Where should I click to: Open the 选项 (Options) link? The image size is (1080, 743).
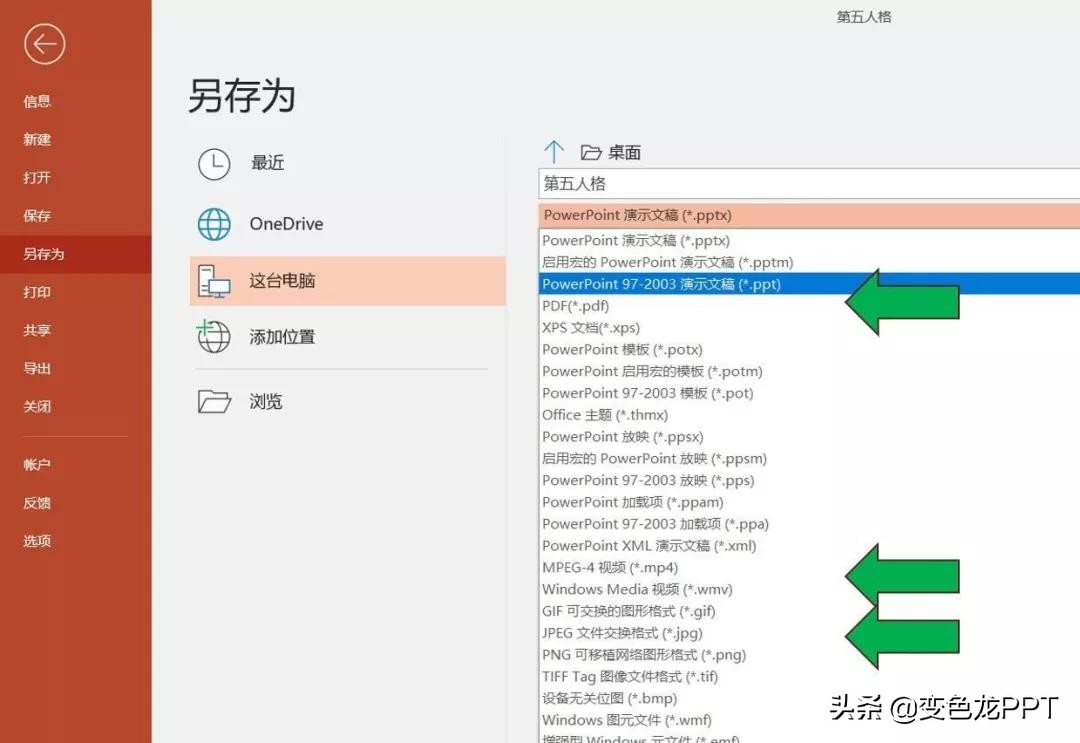pos(36,540)
